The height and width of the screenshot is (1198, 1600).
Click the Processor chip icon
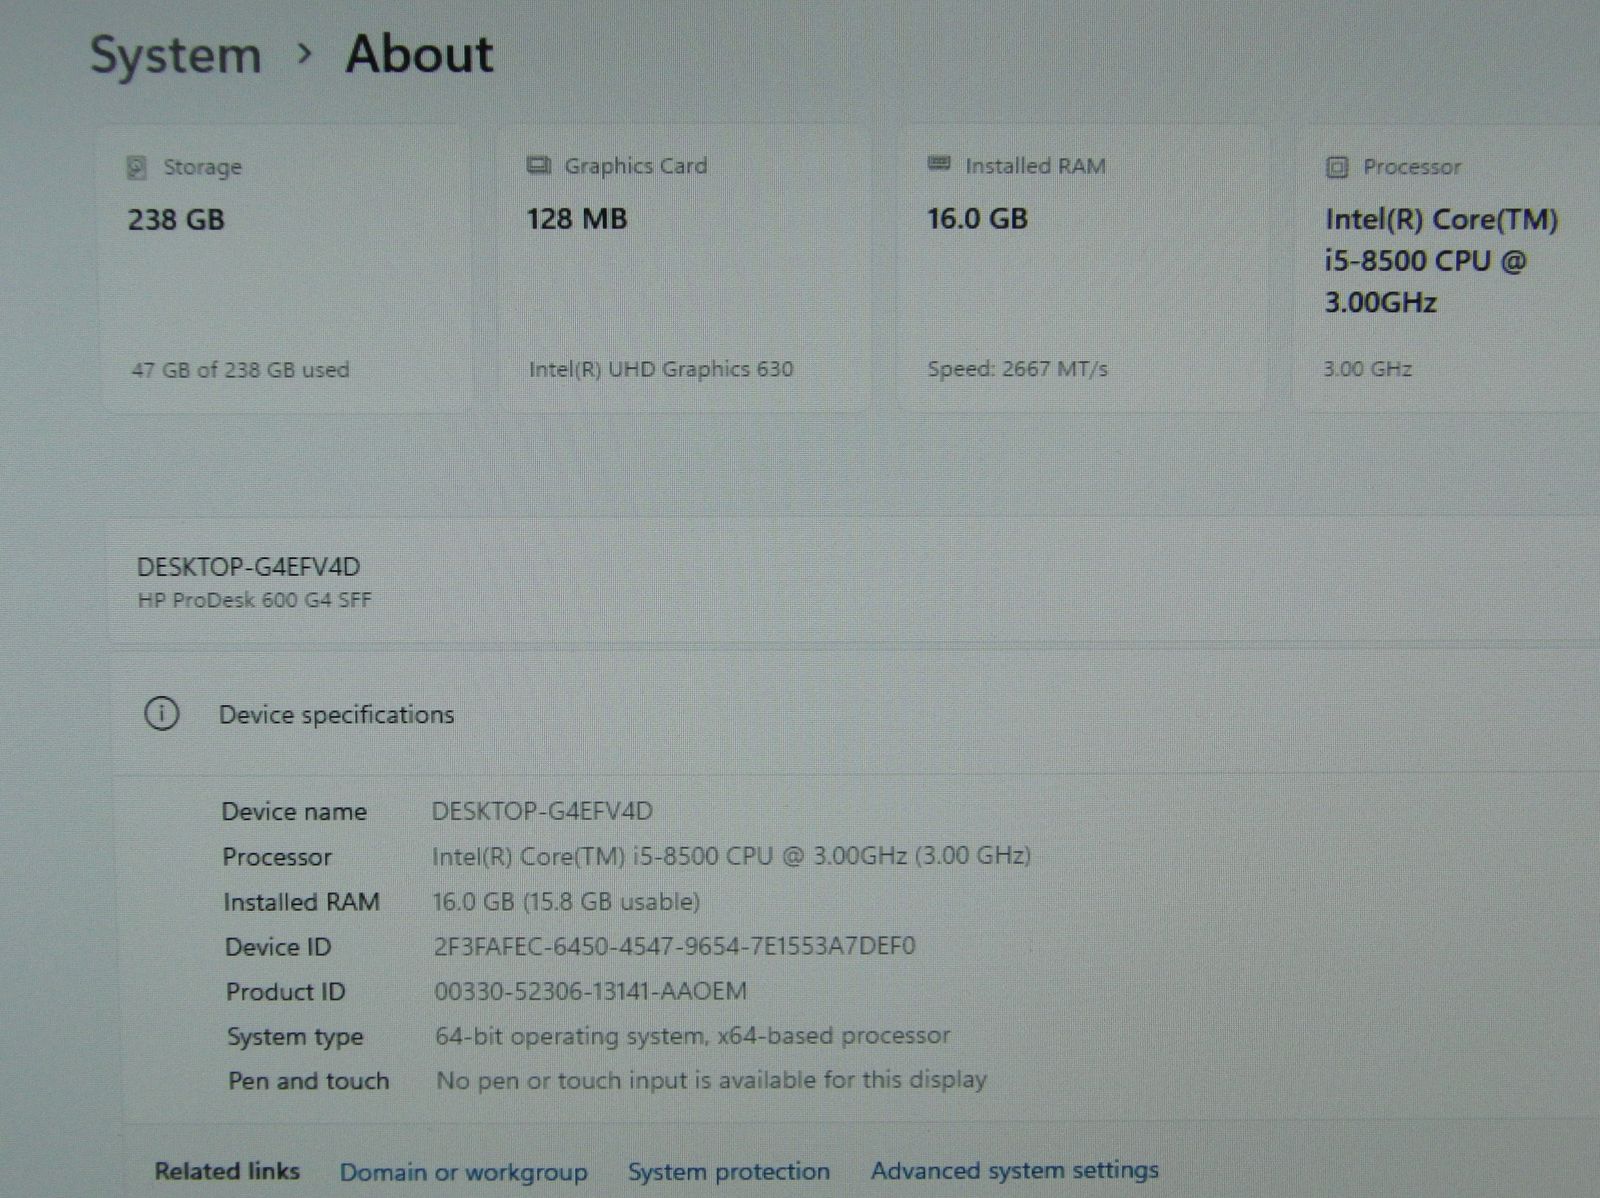pyautogui.click(x=1337, y=167)
